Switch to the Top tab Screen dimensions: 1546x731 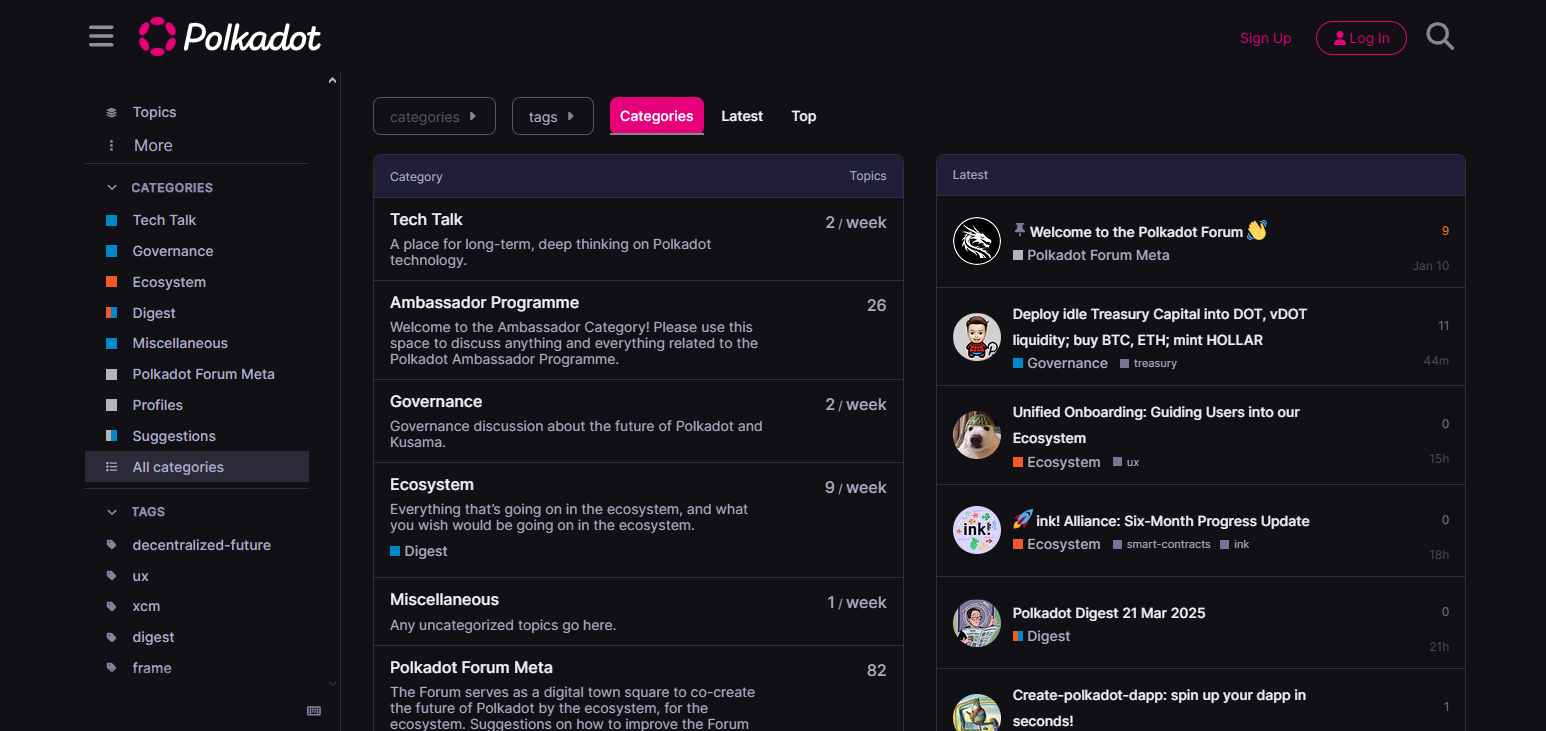(x=804, y=116)
